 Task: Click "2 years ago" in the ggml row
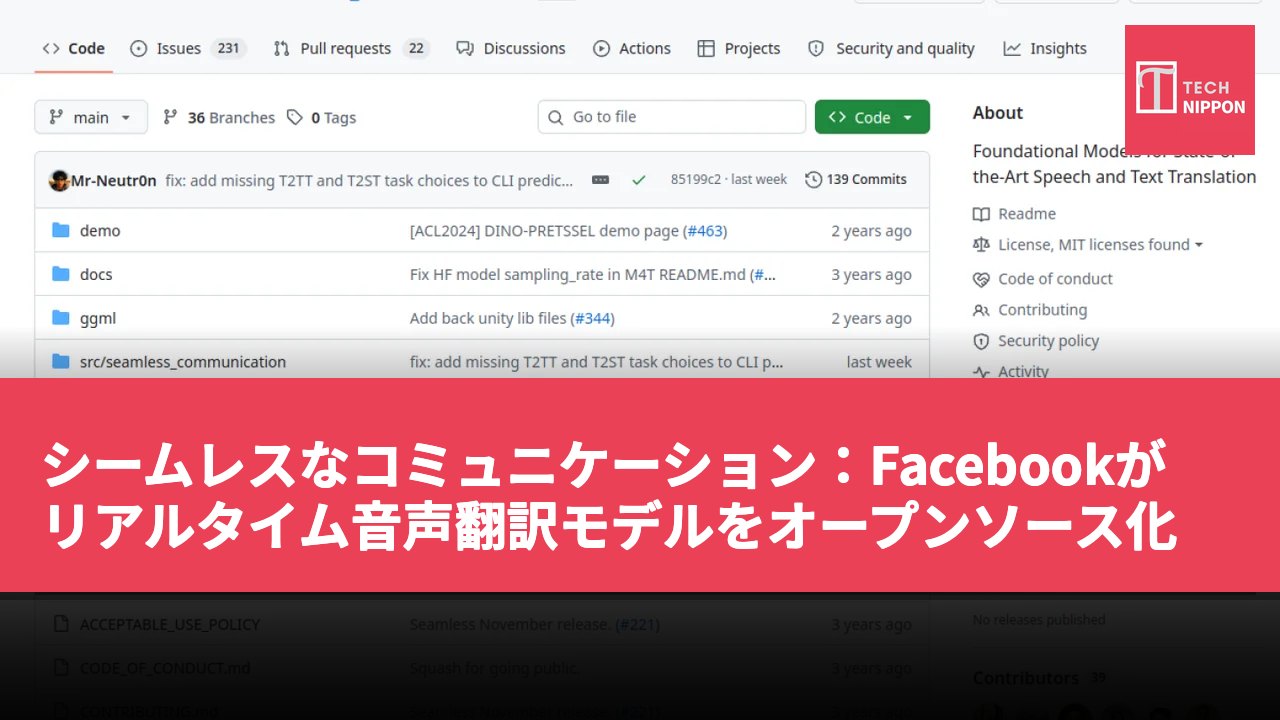click(872, 319)
